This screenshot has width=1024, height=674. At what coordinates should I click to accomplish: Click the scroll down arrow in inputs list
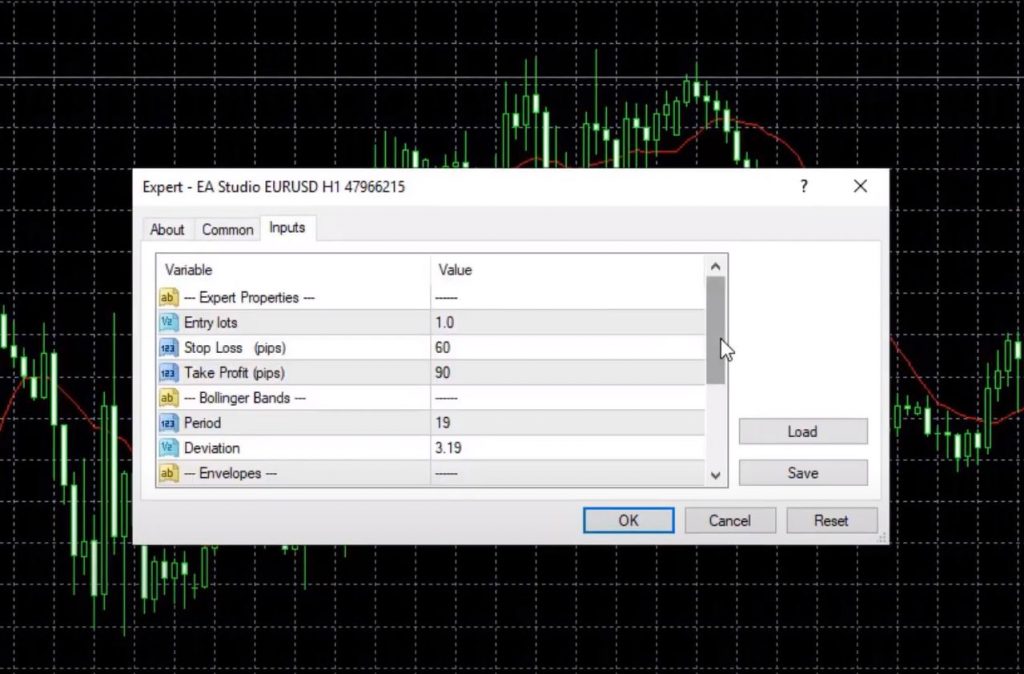(715, 476)
